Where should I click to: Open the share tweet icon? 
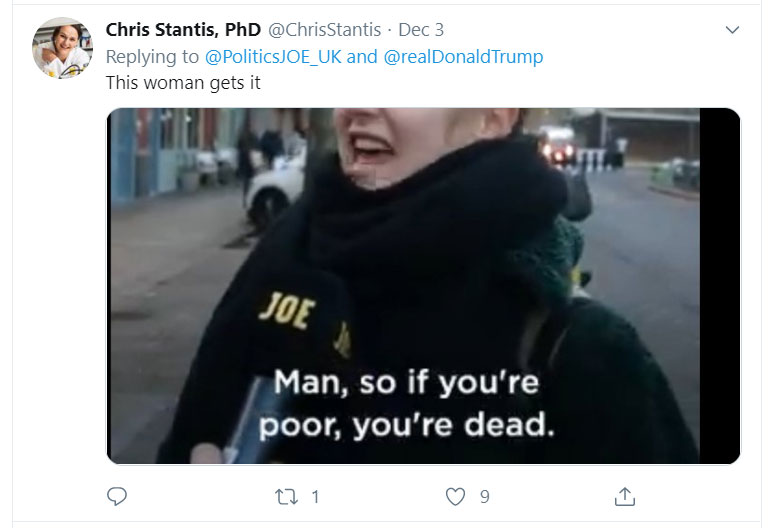point(624,496)
